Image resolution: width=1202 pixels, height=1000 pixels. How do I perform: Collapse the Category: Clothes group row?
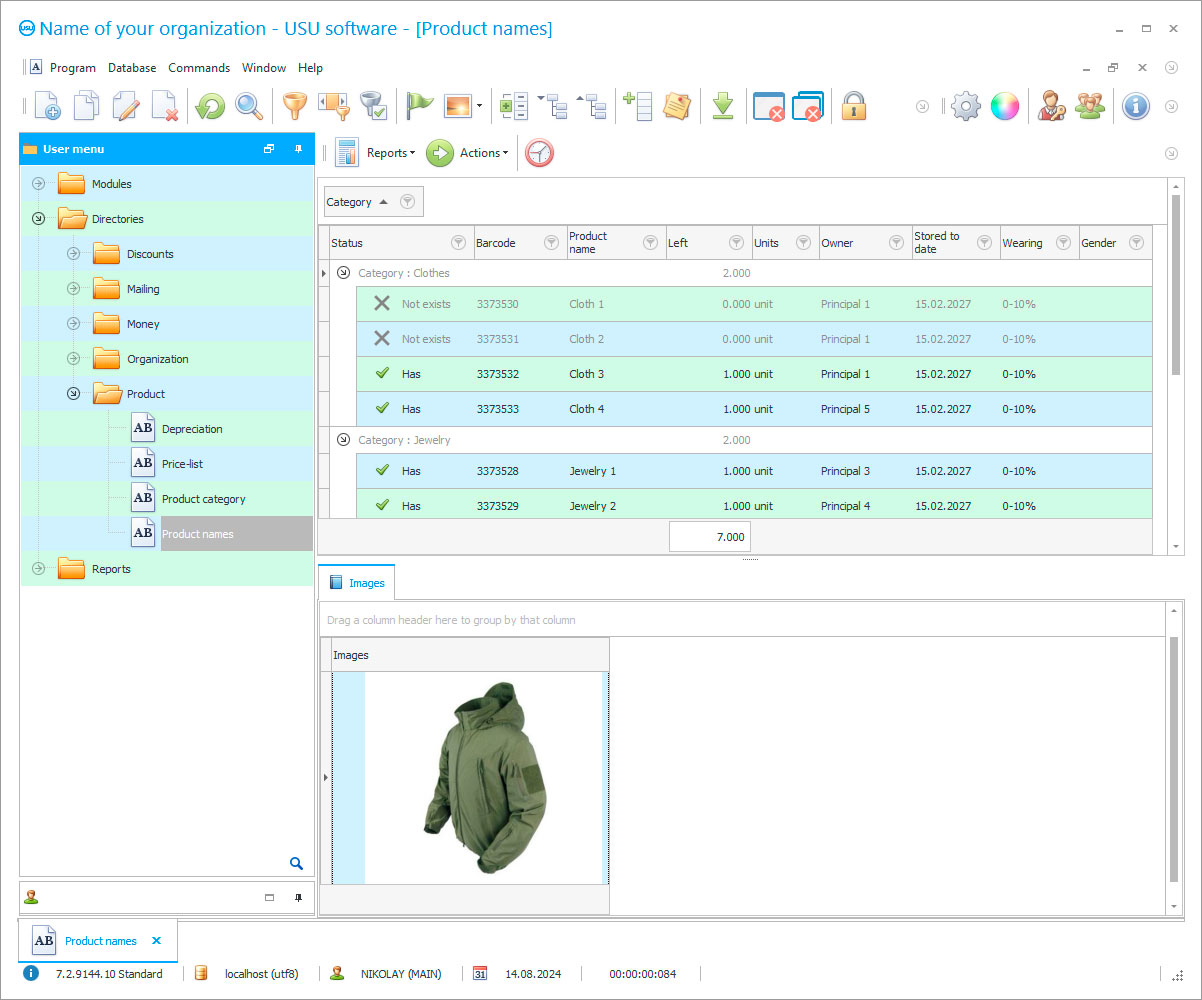(x=343, y=272)
